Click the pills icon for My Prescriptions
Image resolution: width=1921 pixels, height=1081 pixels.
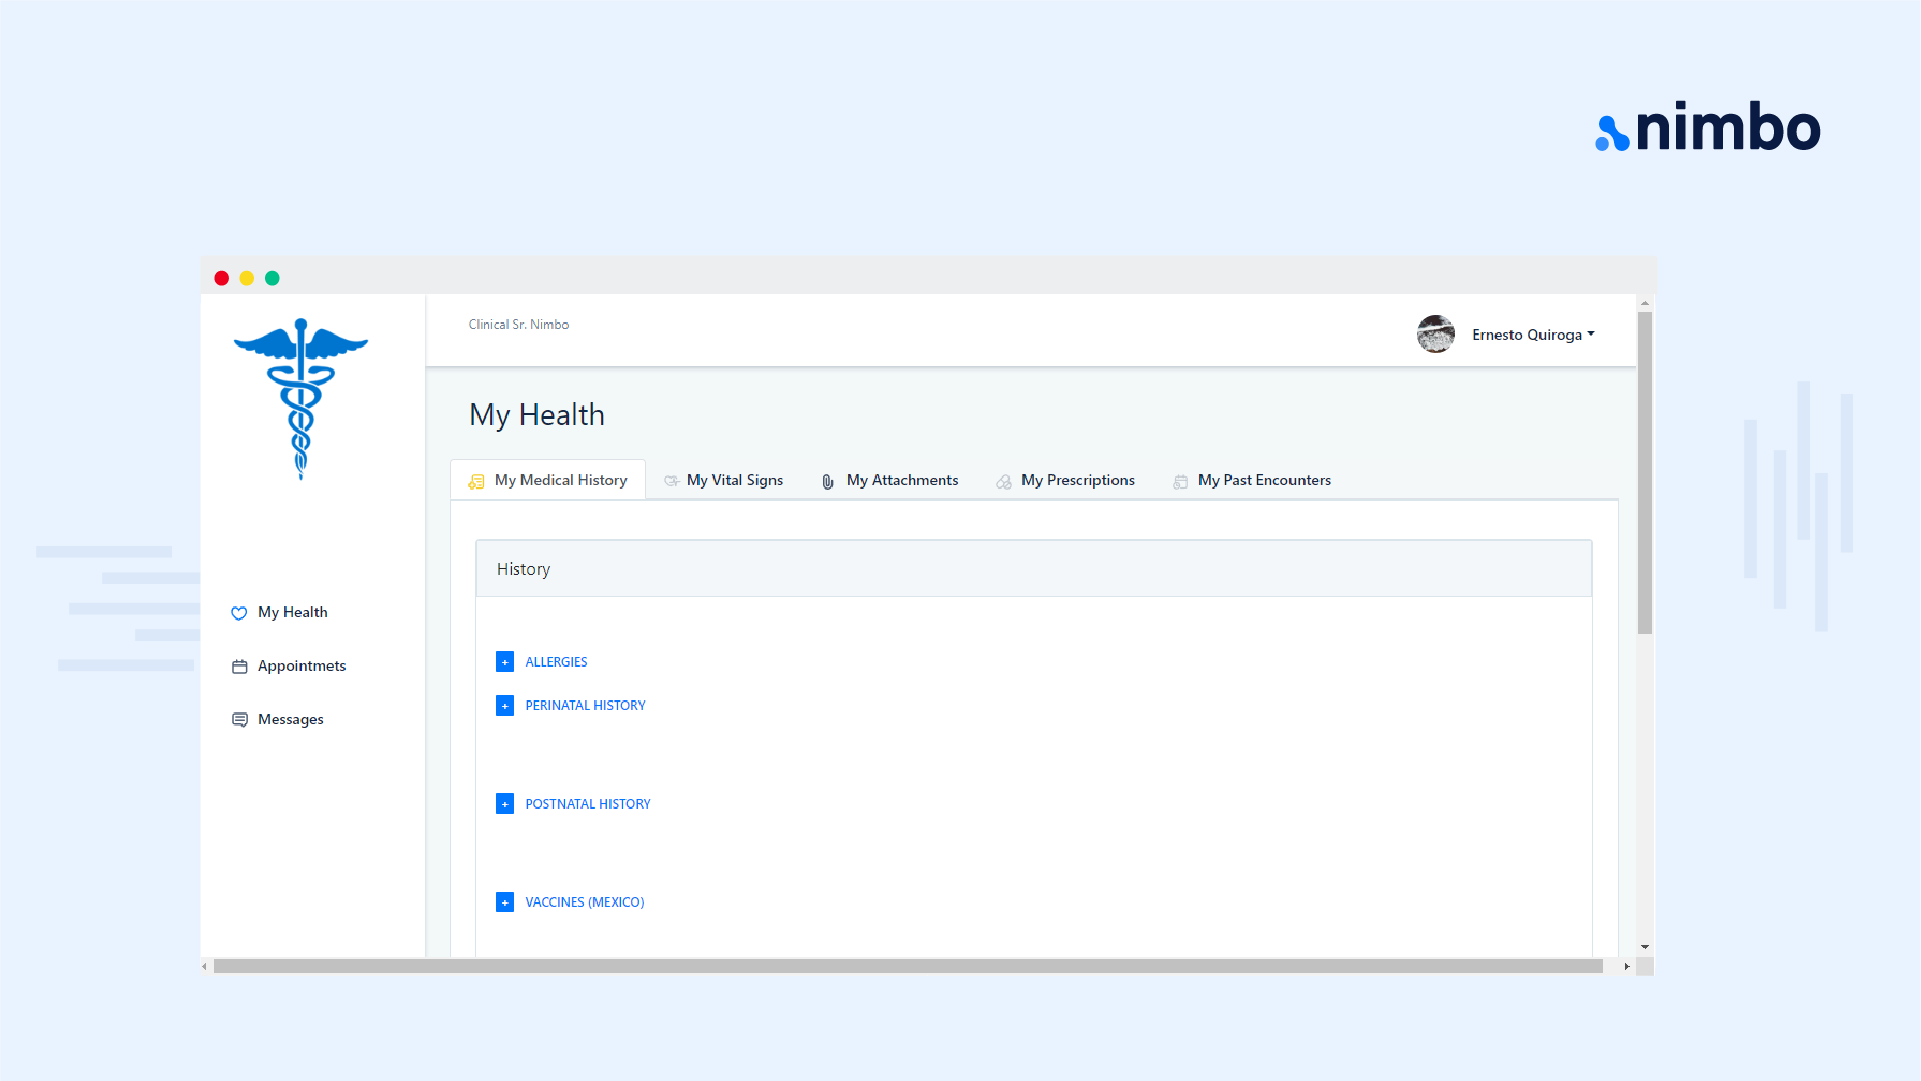pyautogui.click(x=1003, y=482)
